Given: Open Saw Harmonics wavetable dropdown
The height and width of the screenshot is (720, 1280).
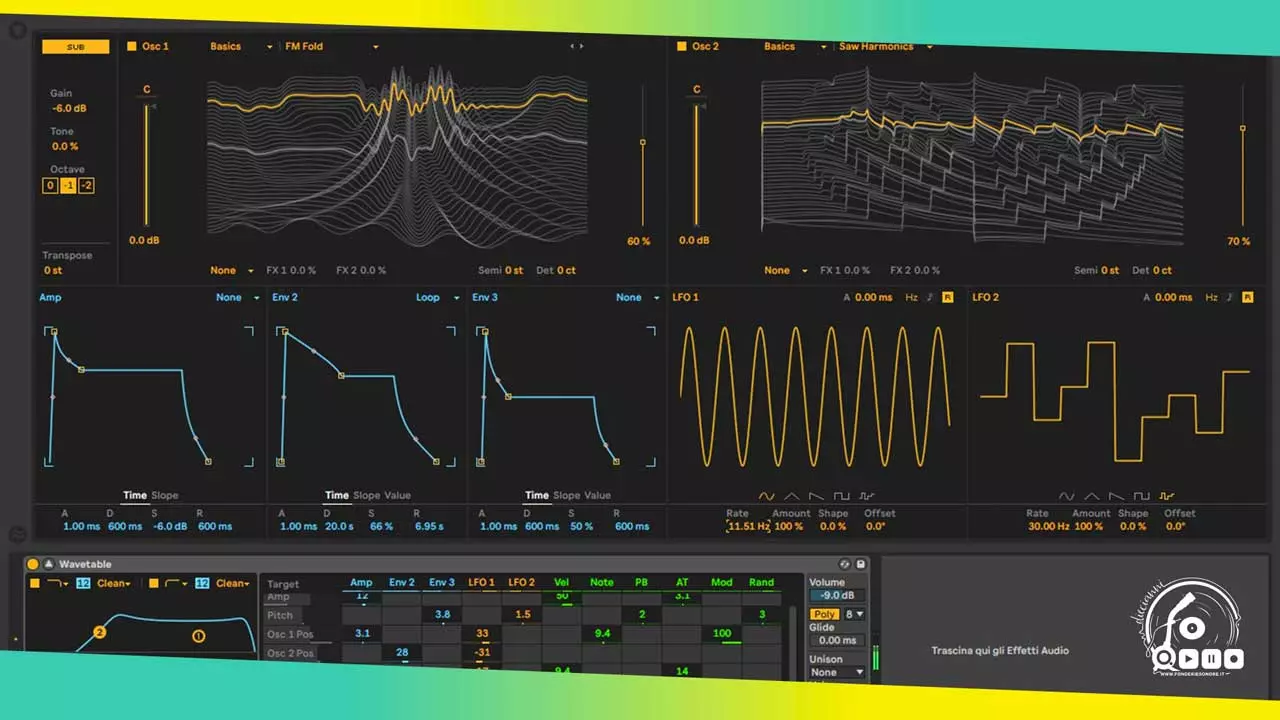Looking at the screenshot, I should pos(885,46).
